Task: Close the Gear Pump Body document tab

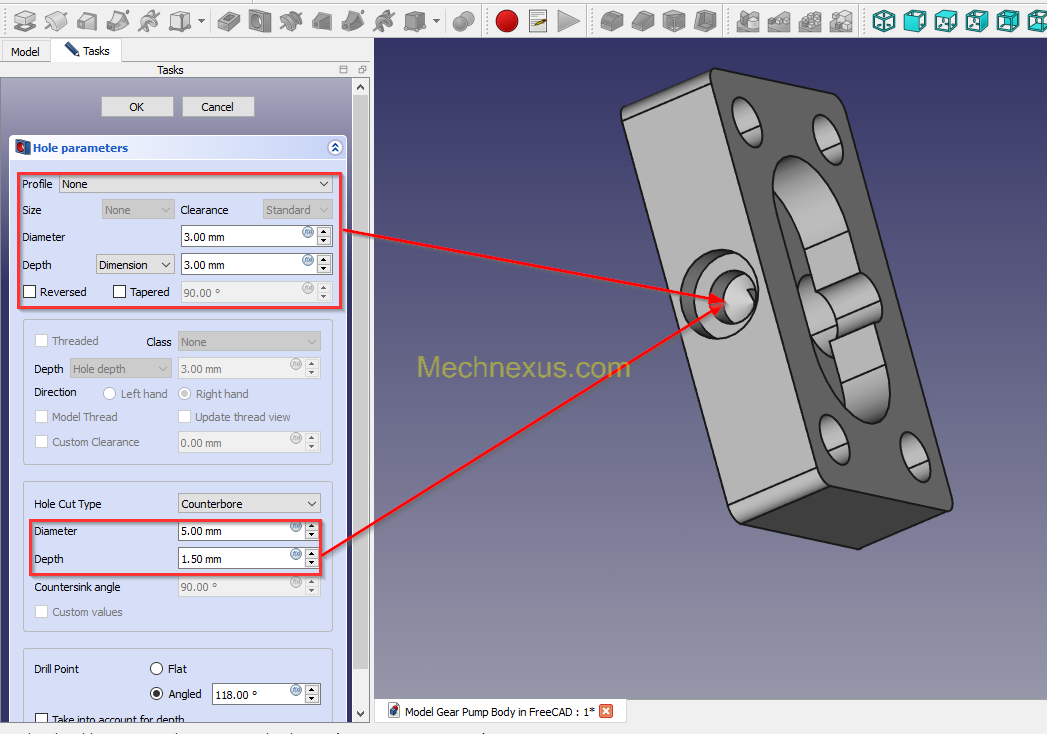Action: (x=606, y=711)
